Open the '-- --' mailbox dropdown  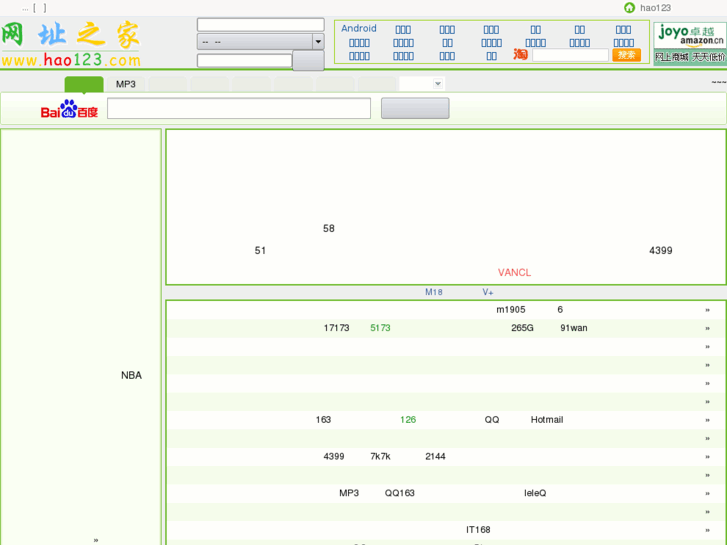coord(261,42)
